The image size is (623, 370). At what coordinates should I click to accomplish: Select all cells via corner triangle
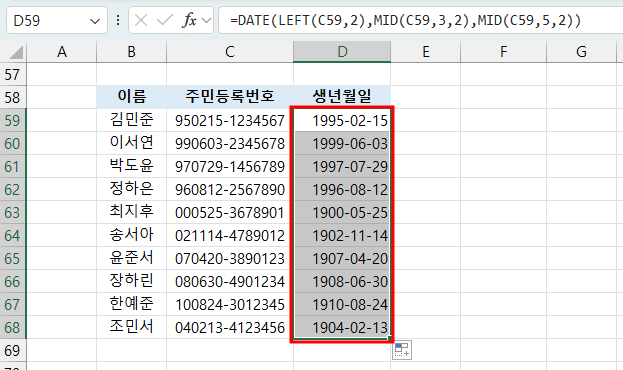[x=13, y=52]
